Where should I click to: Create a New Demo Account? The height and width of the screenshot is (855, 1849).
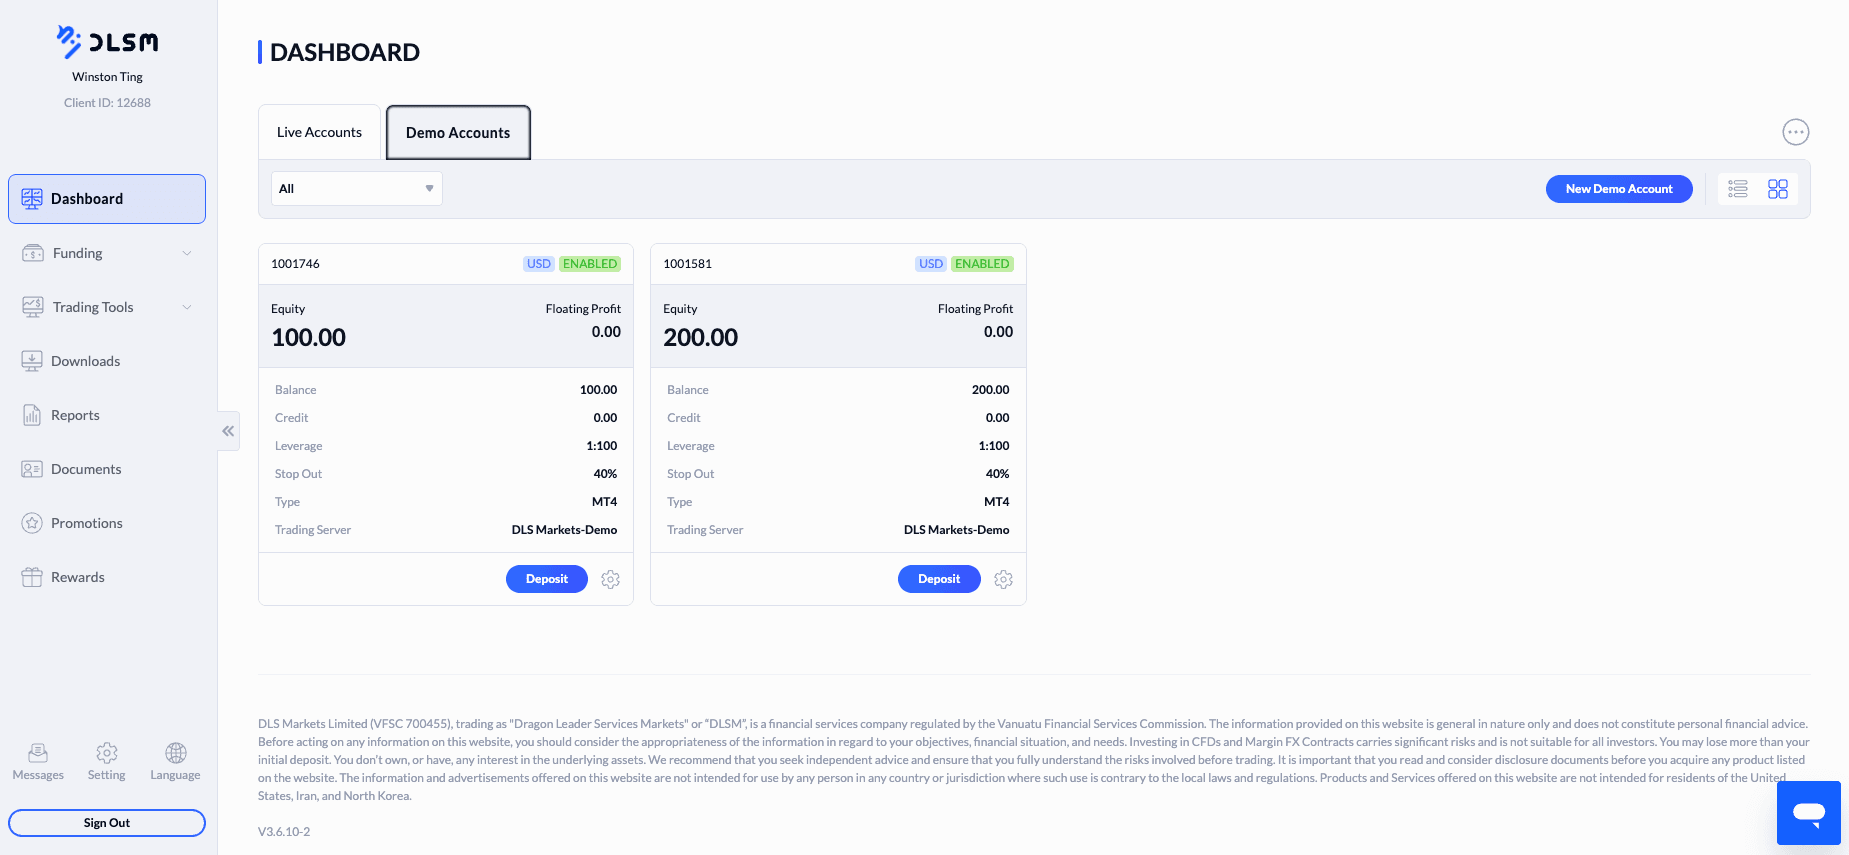tap(1619, 189)
